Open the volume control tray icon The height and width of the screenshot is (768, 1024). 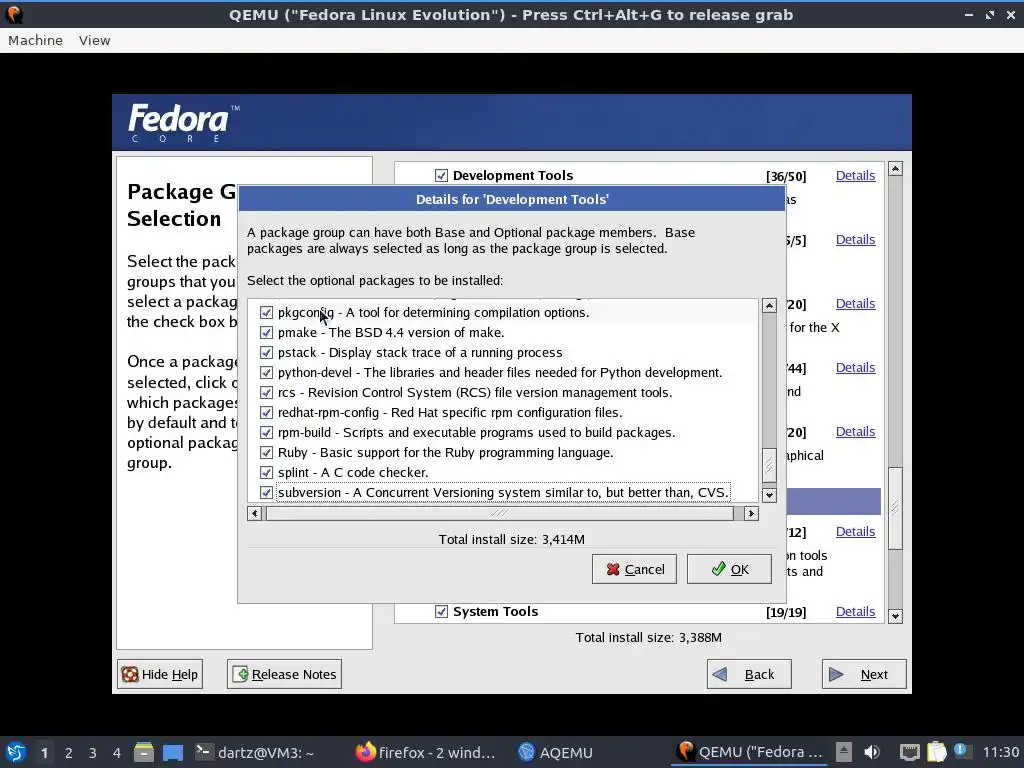pos(872,752)
